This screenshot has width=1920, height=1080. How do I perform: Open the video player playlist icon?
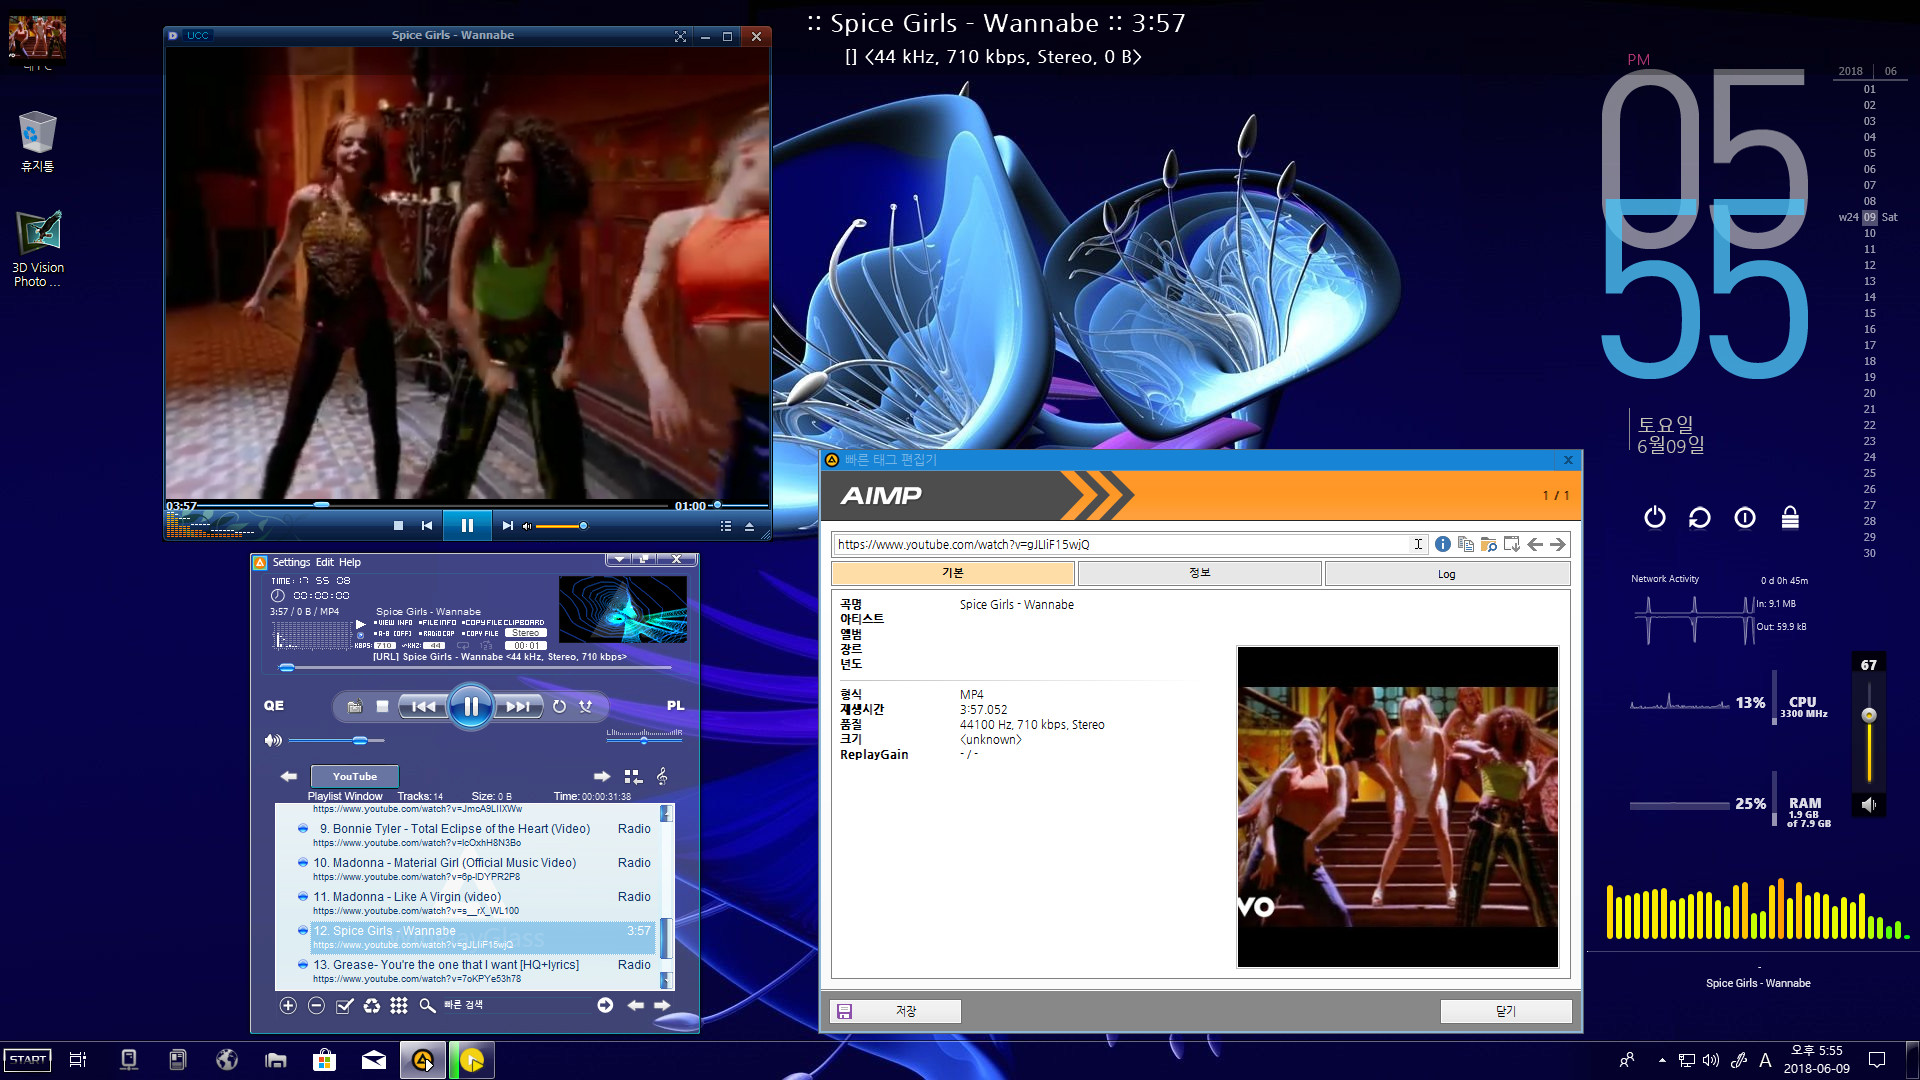point(726,525)
